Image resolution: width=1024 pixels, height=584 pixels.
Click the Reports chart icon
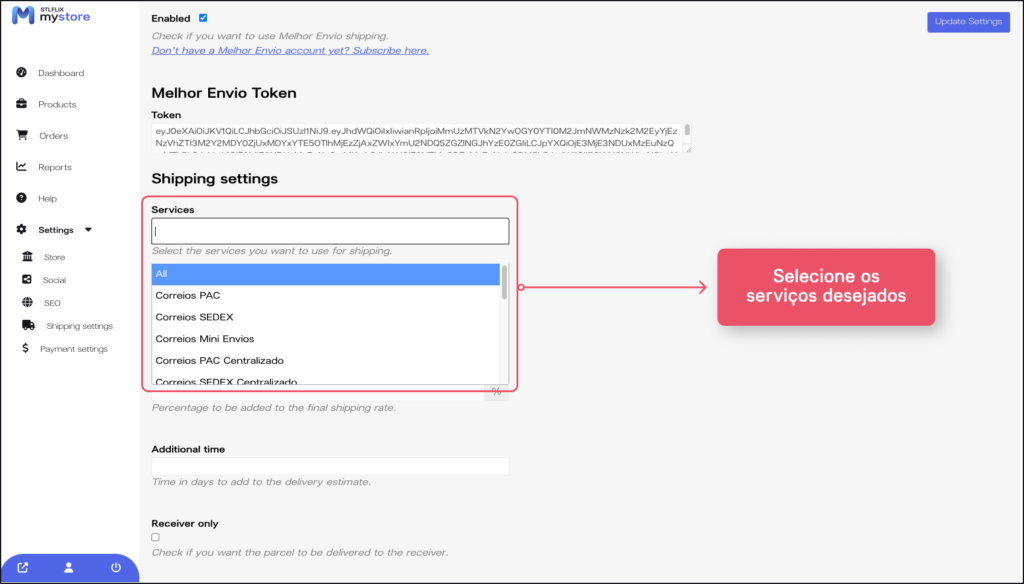(22, 167)
